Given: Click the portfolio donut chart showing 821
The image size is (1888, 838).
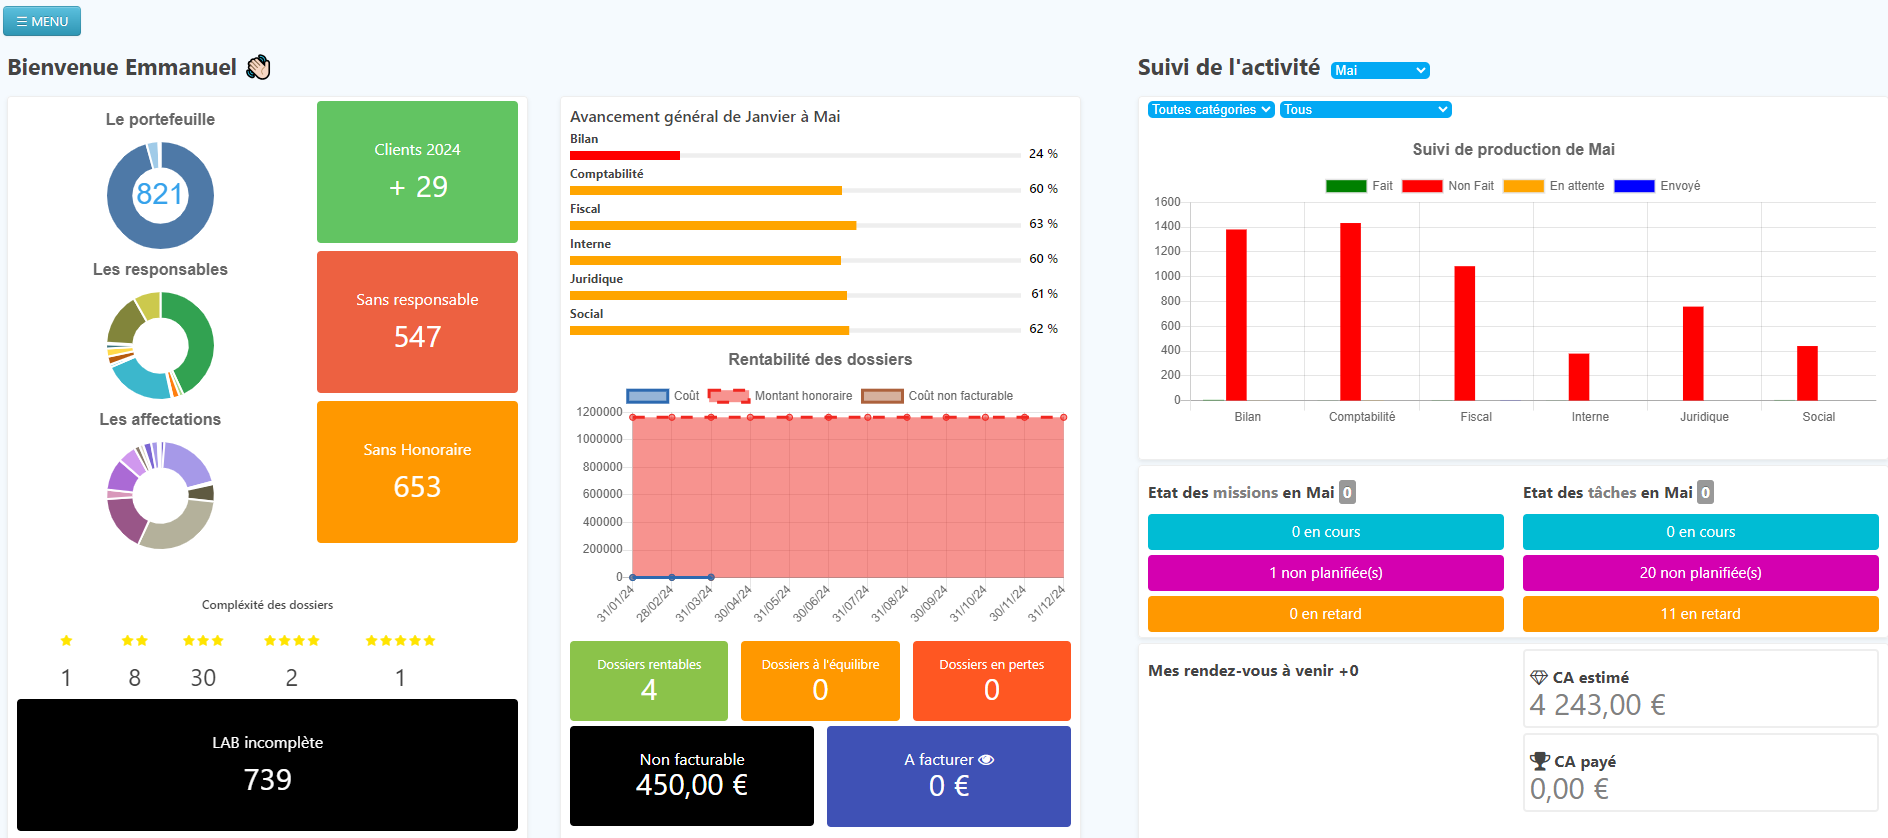Looking at the screenshot, I should [160, 195].
